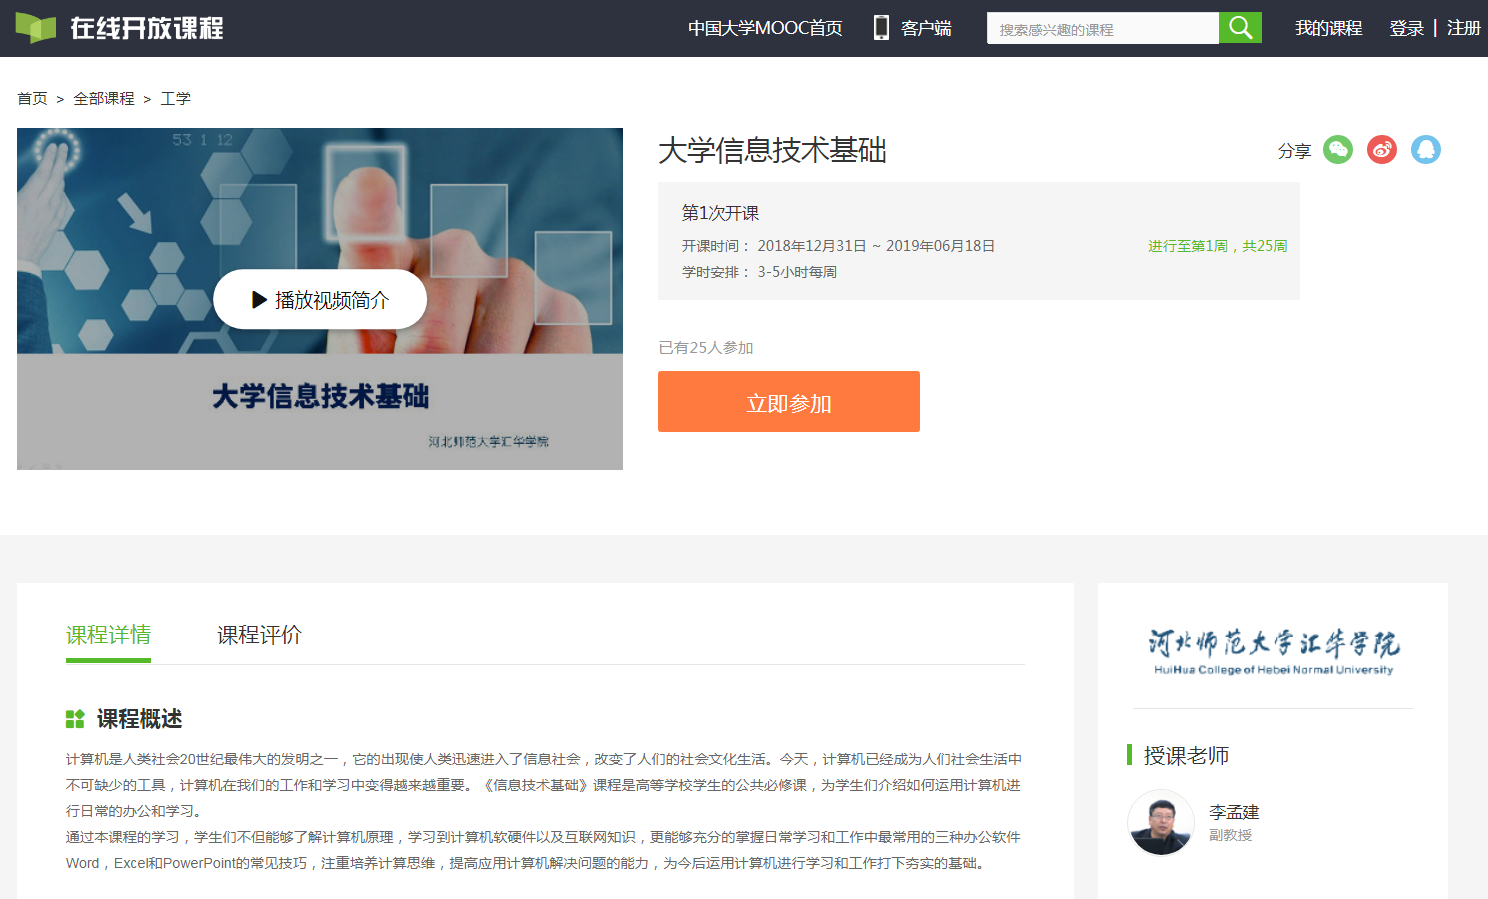Open the 工学 breadcrumb category
Image resolution: width=1488 pixels, height=899 pixels.
pyautogui.click(x=176, y=99)
